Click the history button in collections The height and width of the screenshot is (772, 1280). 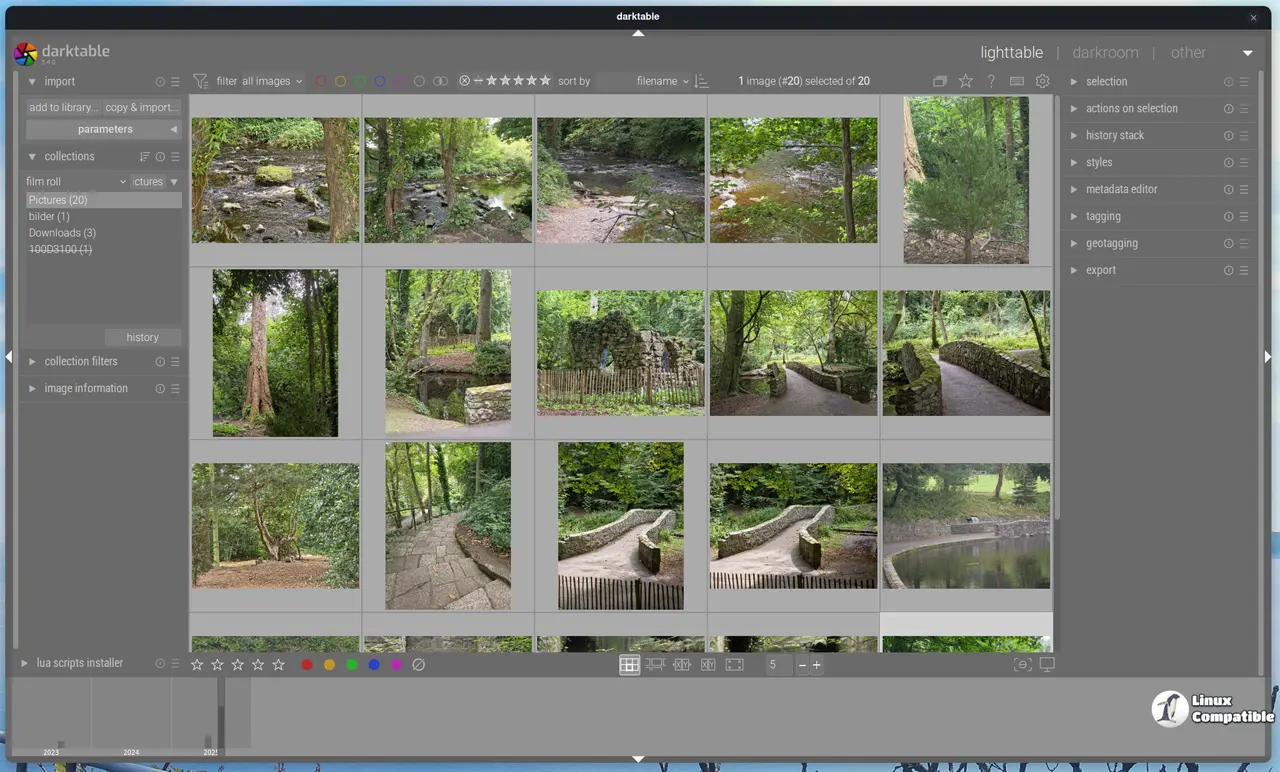click(x=143, y=337)
